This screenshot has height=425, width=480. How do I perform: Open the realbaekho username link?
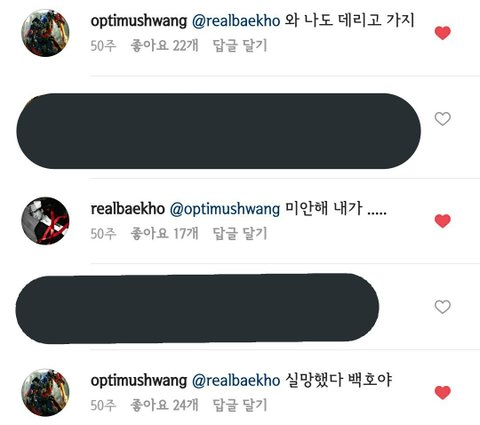point(128,209)
